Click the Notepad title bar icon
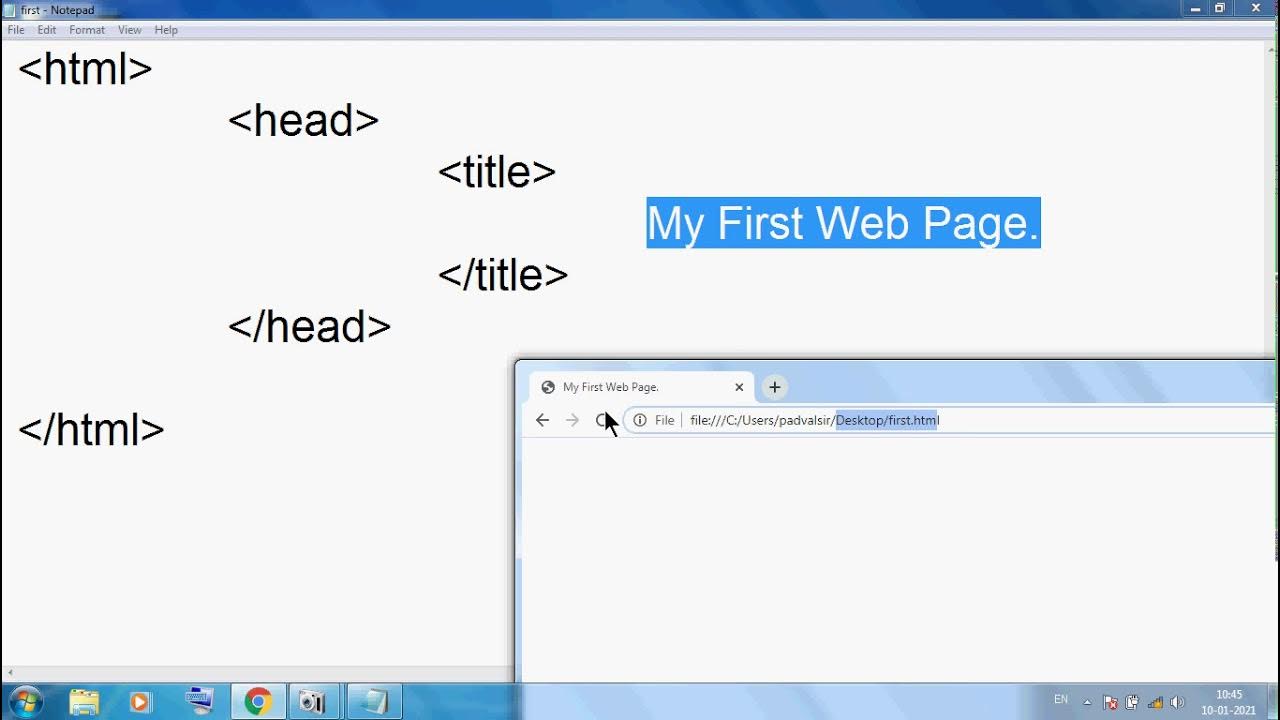 tap(10, 10)
